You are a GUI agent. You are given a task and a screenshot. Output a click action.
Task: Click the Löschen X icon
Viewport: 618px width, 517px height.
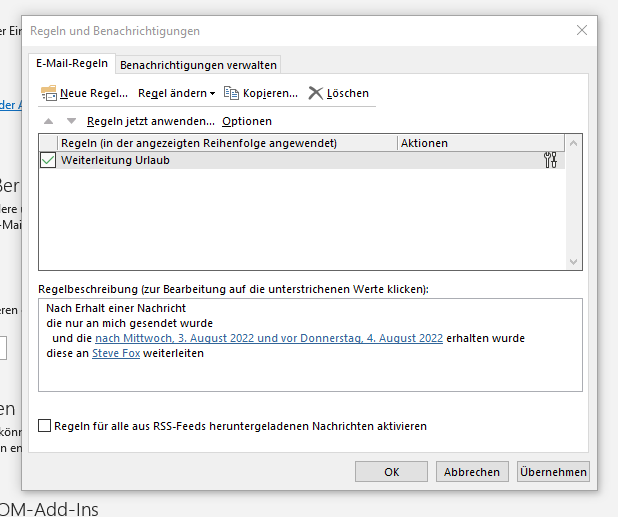pos(315,93)
